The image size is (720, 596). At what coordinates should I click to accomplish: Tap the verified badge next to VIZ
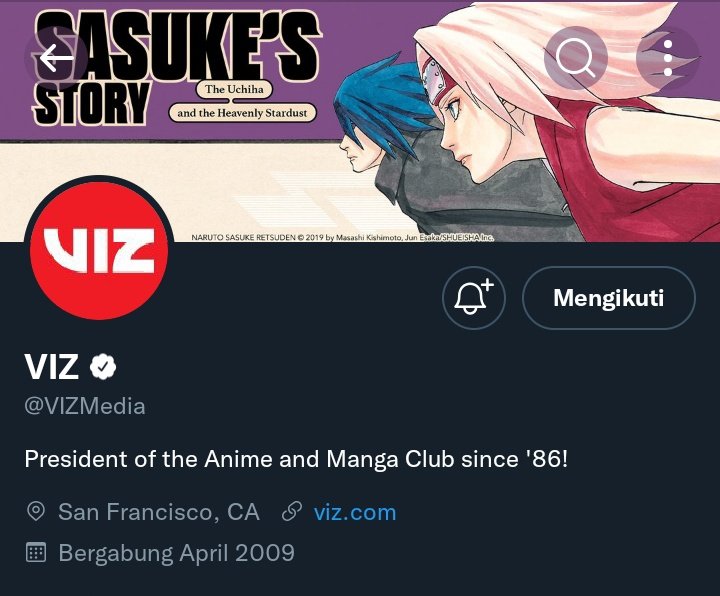[103, 366]
